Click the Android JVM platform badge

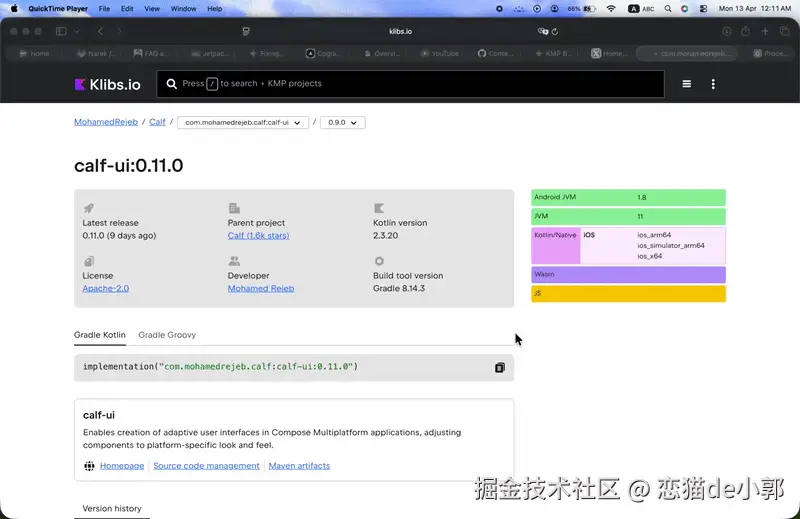point(628,197)
